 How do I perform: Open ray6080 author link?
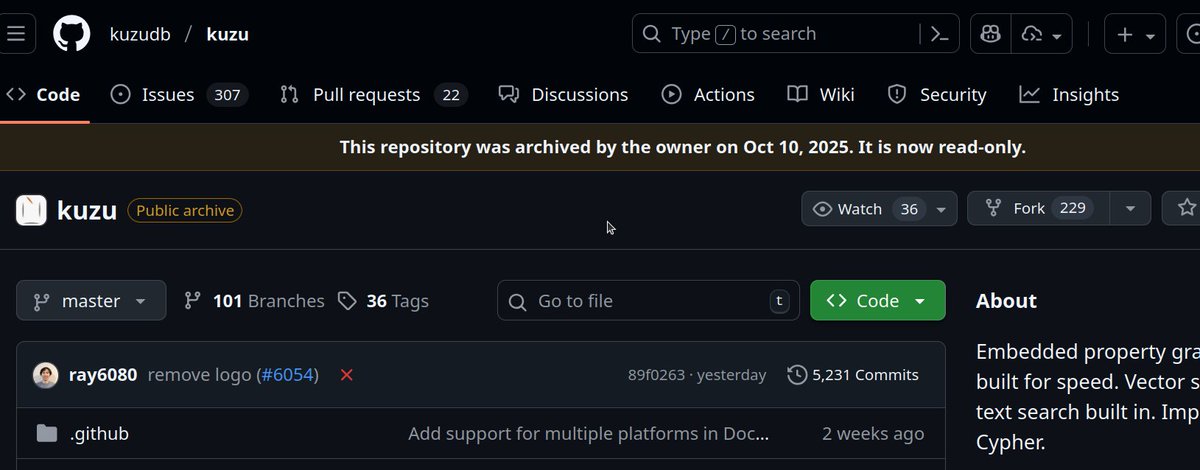[103, 375]
